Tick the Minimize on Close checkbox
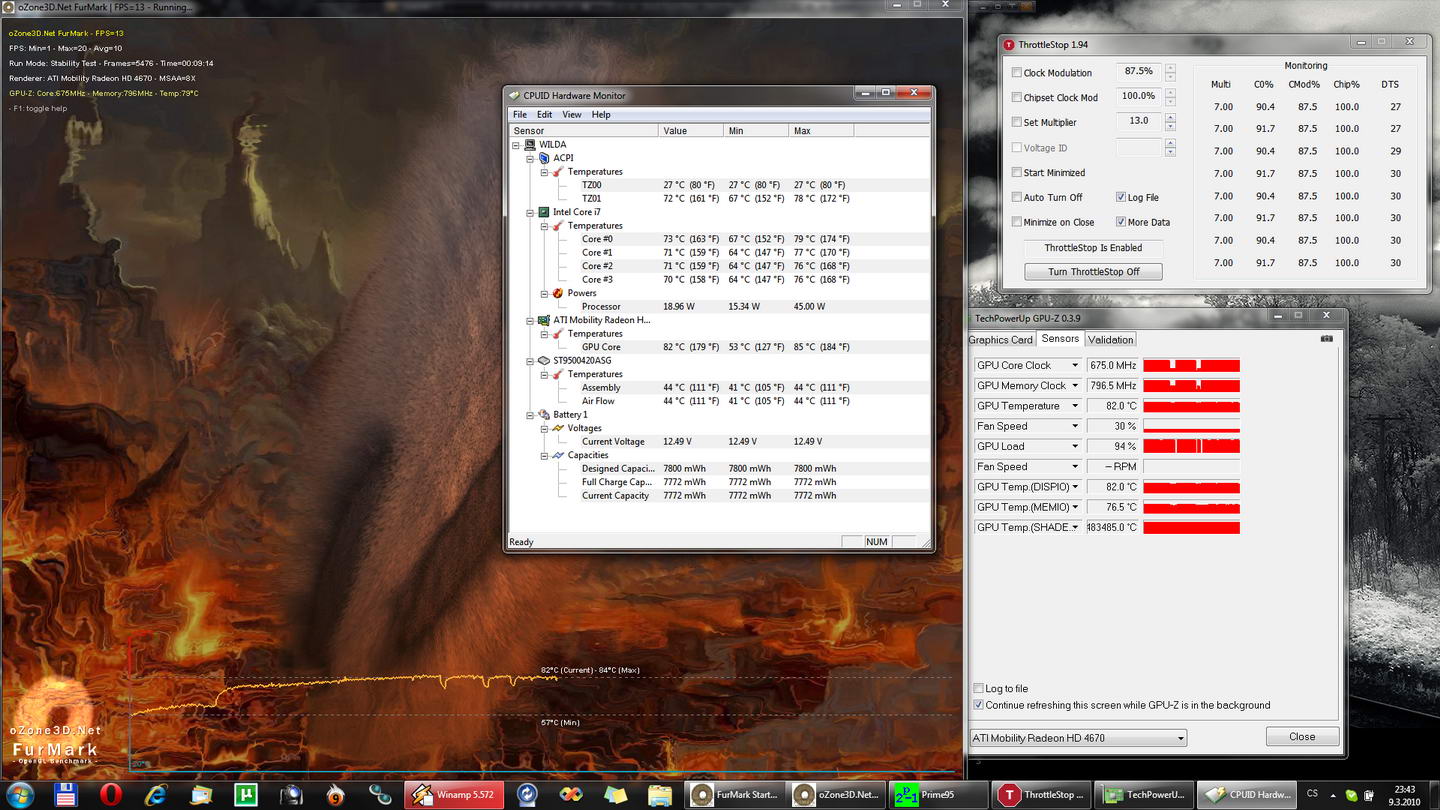1440x810 pixels. [x=1017, y=223]
